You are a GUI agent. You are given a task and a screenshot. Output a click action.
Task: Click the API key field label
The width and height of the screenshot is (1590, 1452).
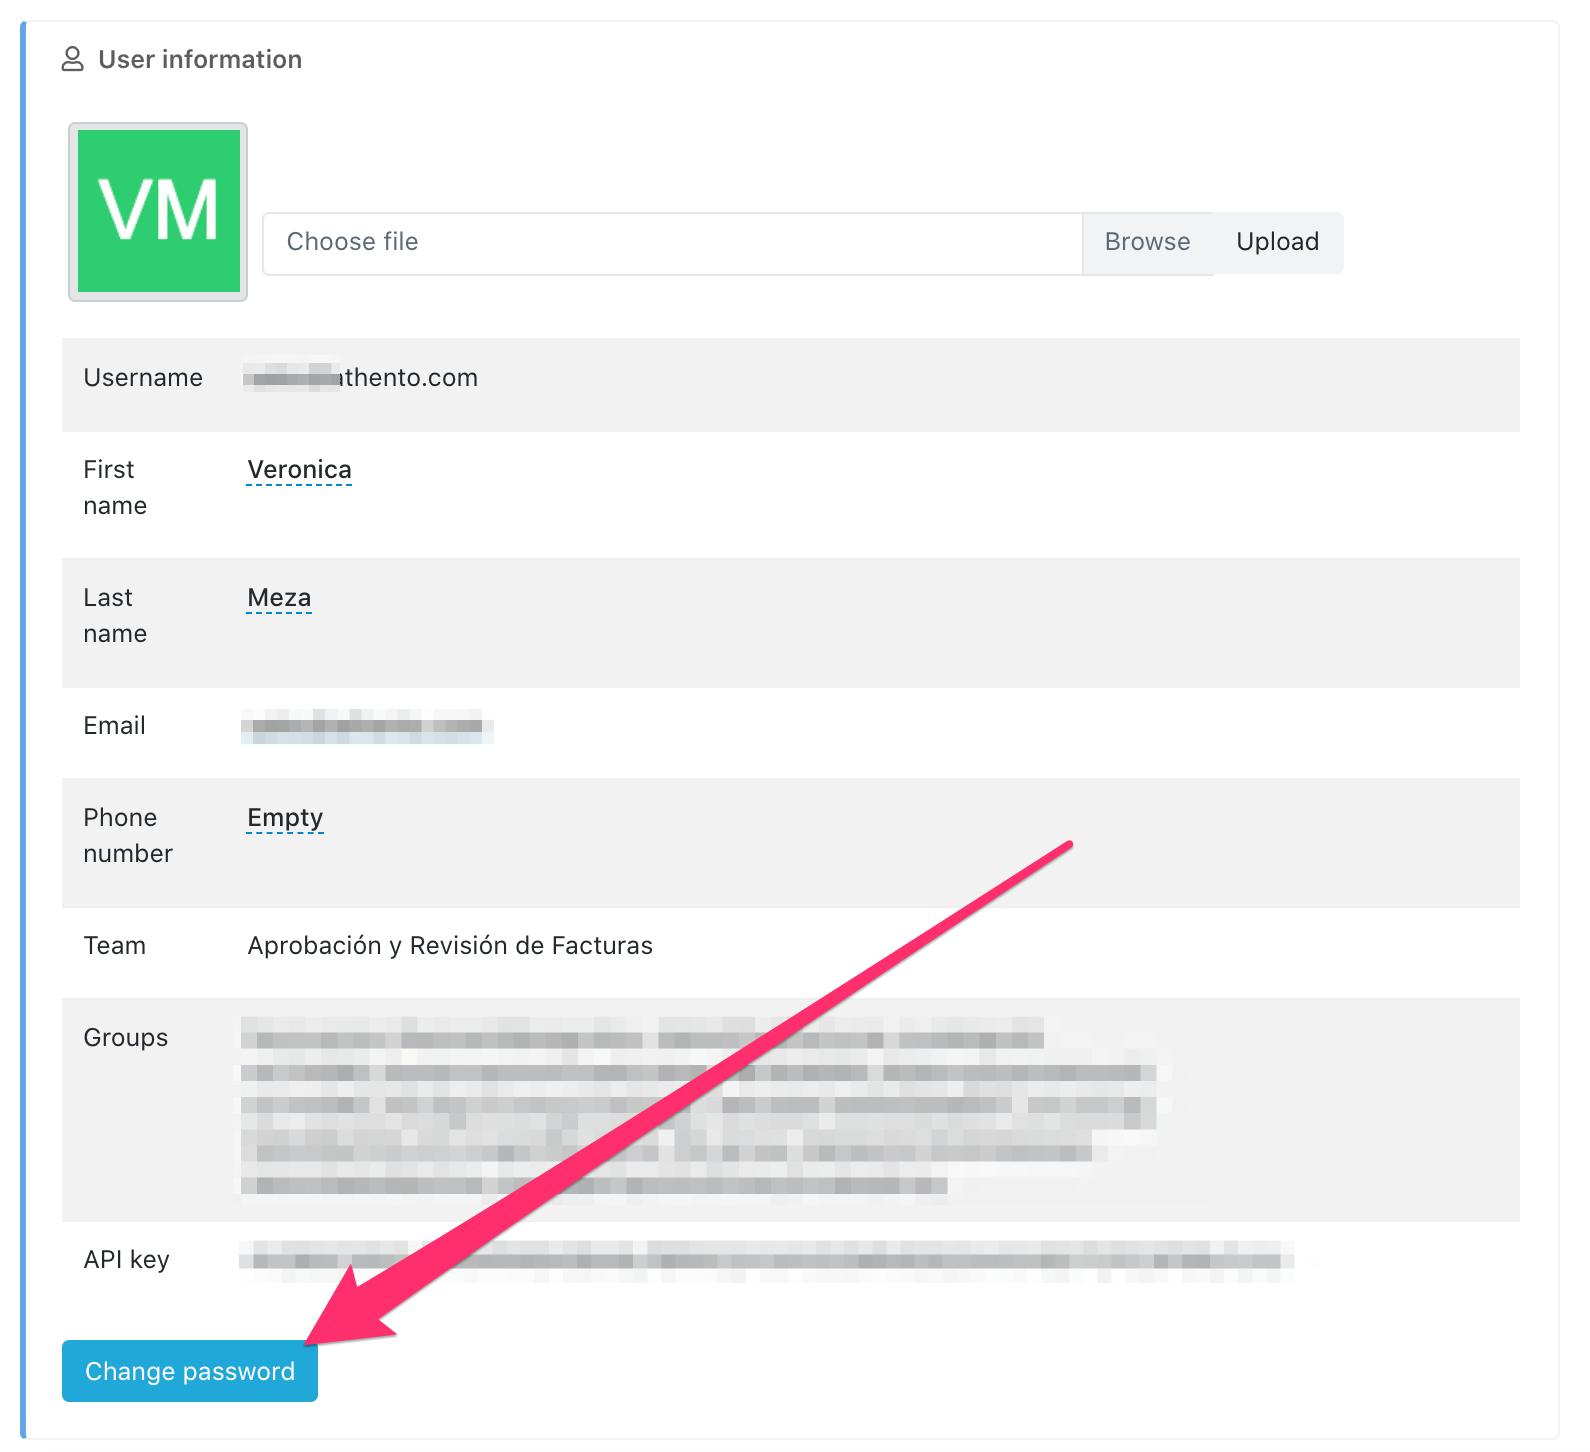click(126, 1260)
